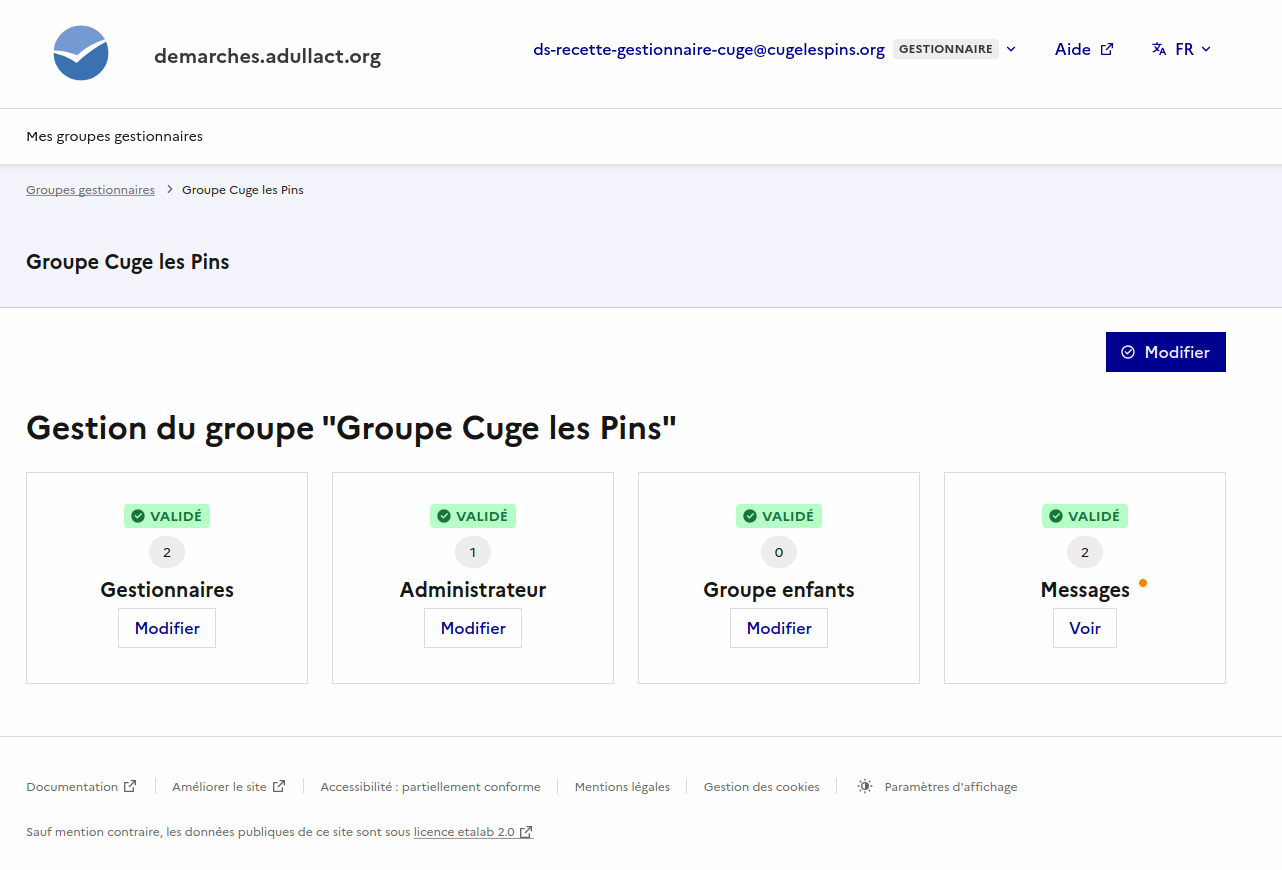Screen dimensions: 1282x870
Task: Open Mentions légales footer link
Action: (622, 787)
